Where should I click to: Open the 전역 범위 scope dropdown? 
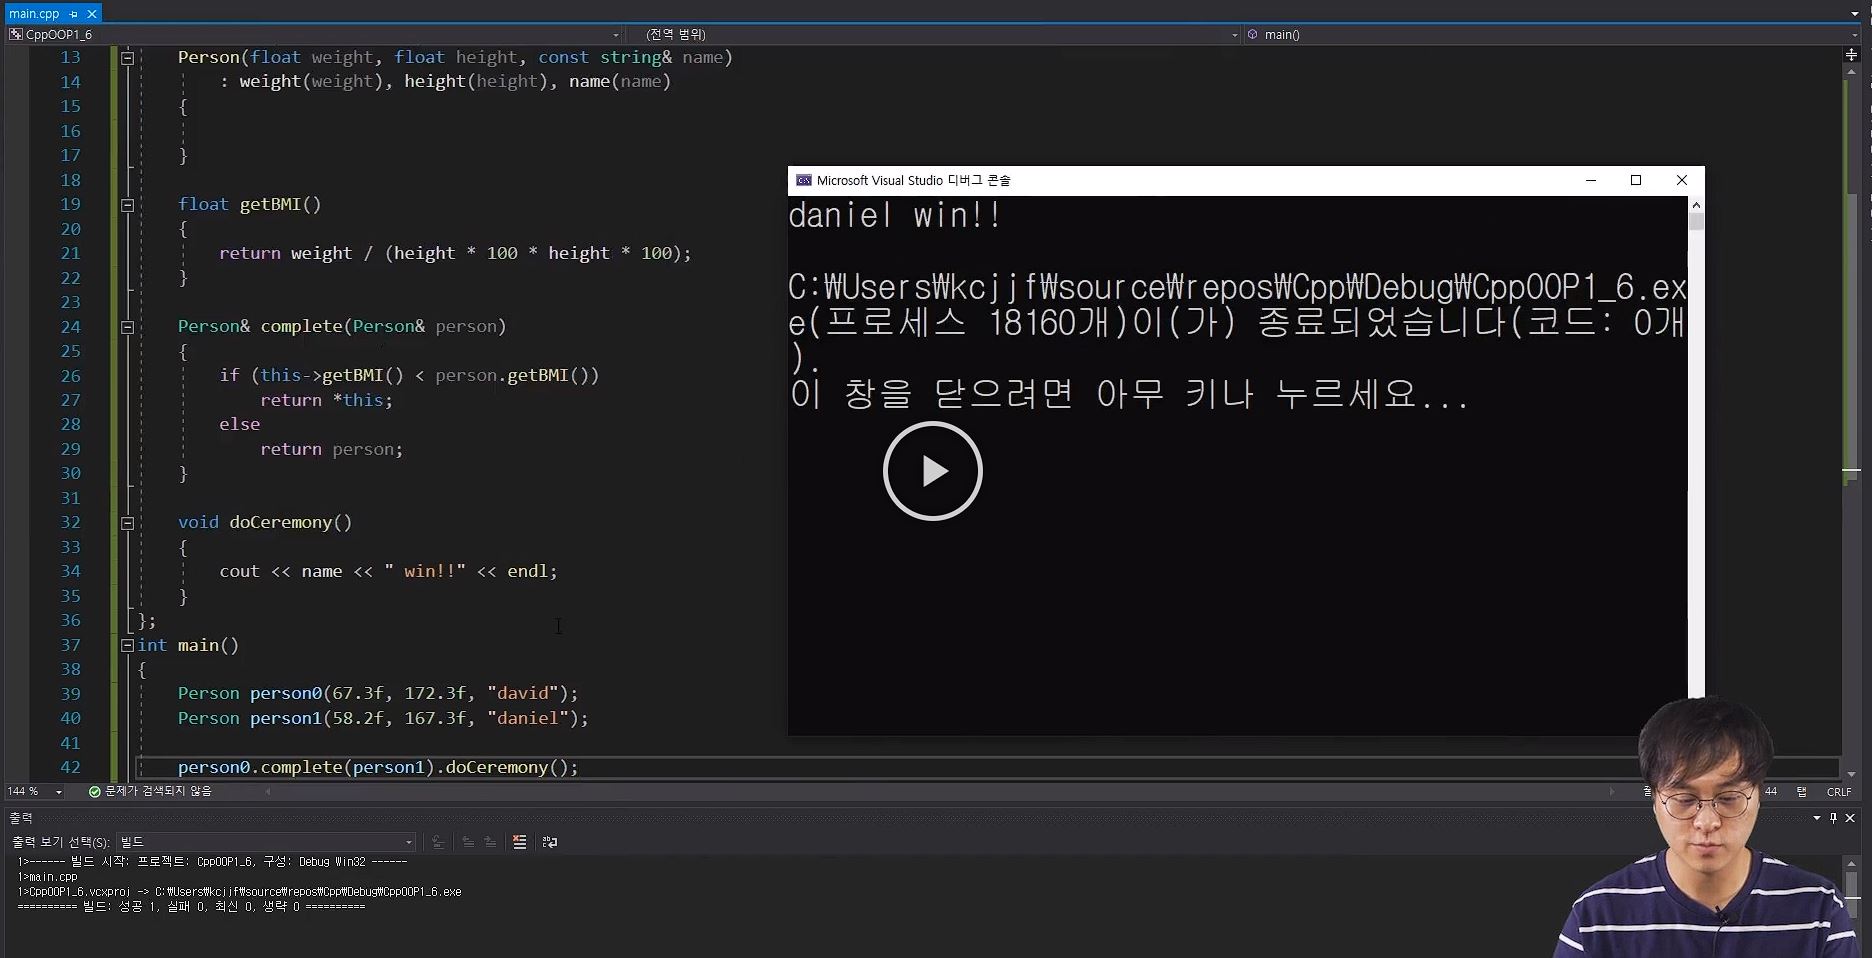click(934, 35)
